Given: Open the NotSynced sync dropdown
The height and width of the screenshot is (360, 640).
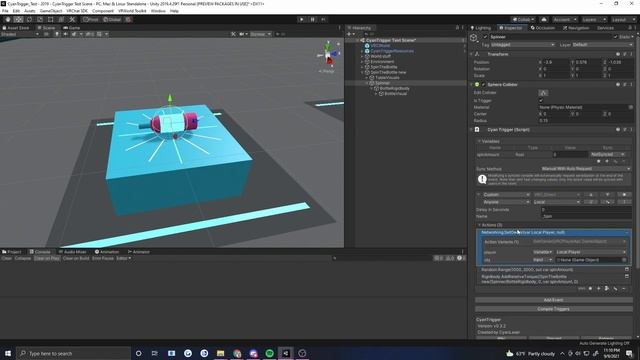Looking at the screenshot, I should 607,154.
